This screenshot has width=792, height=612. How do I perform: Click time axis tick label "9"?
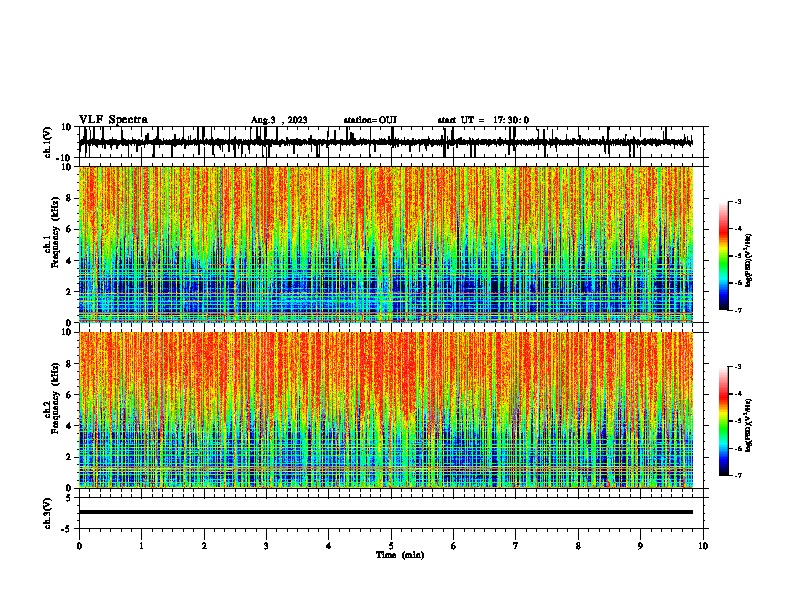tap(640, 546)
